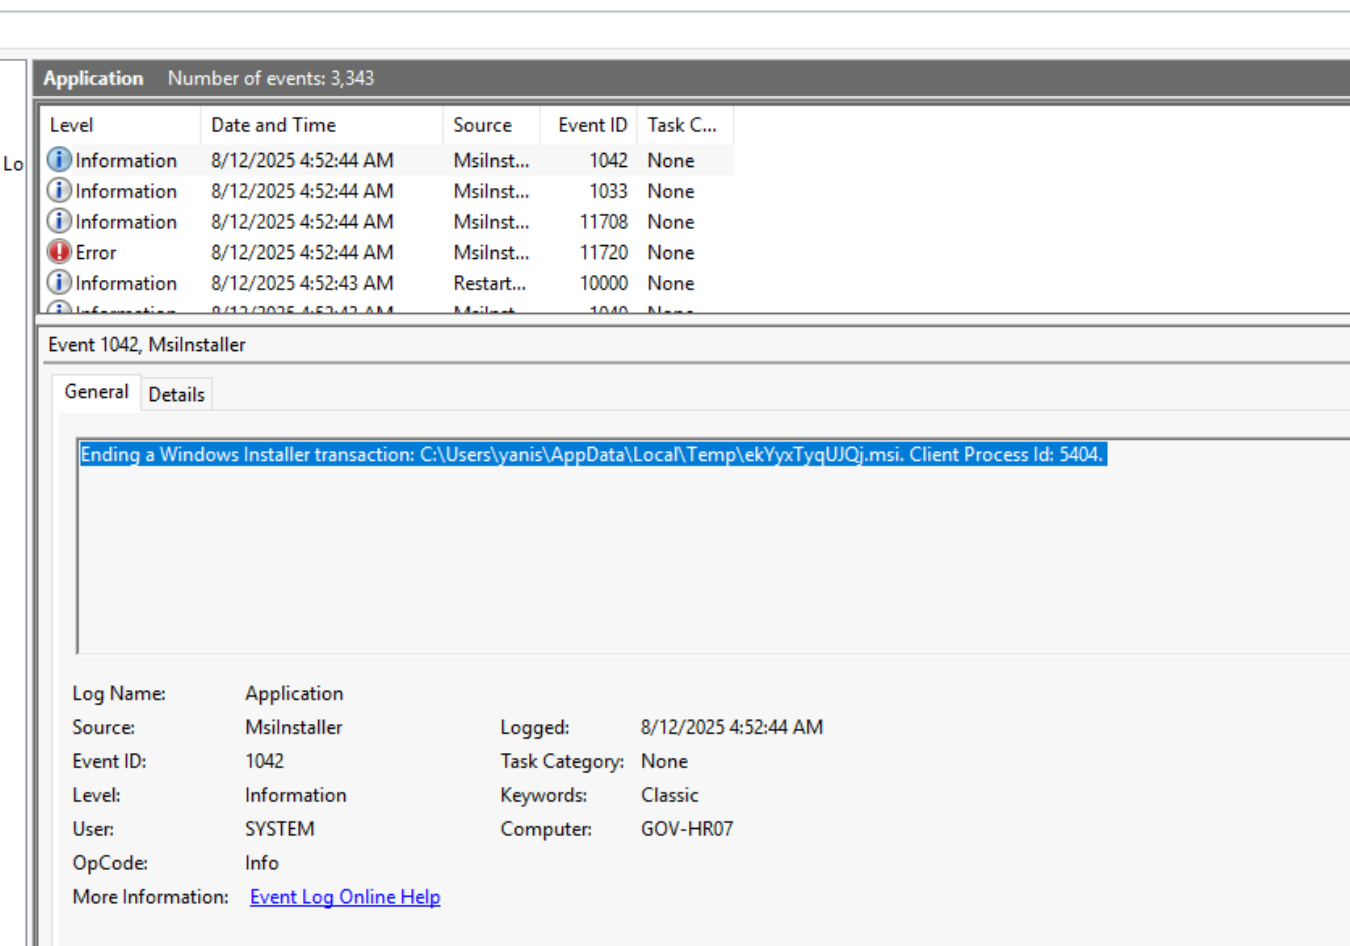Click the Task Category value None in details
The width and height of the screenshot is (1350, 946).
tap(664, 761)
